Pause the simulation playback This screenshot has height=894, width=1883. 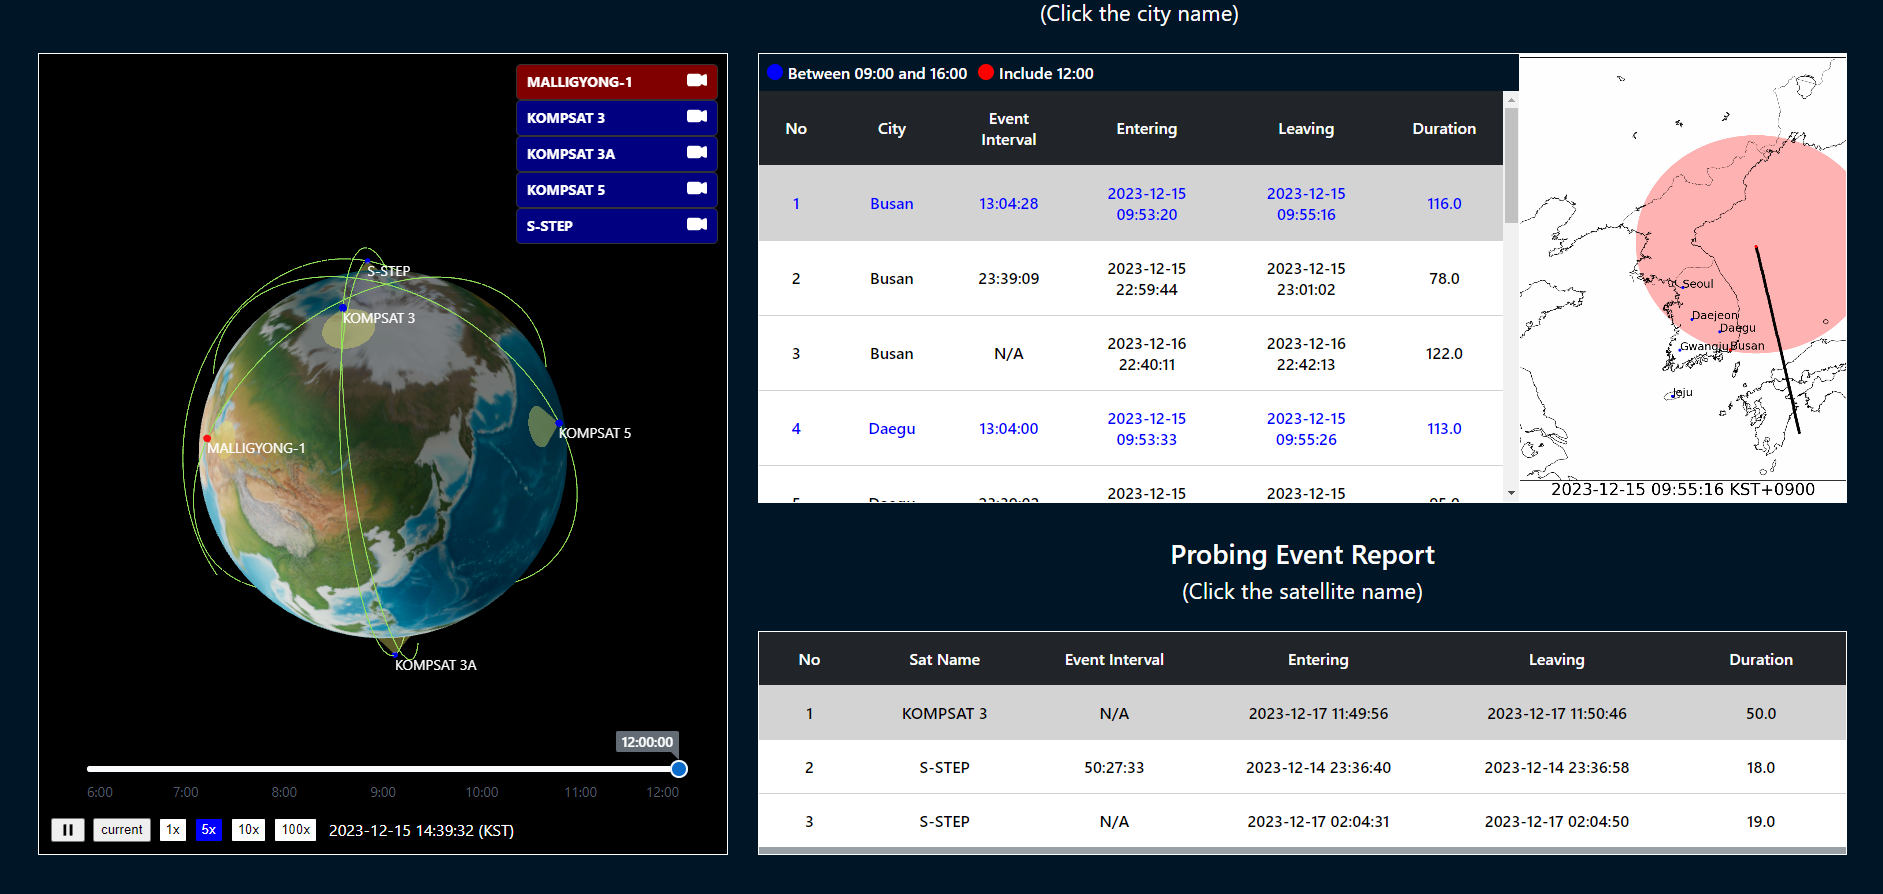tap(68, 830)
